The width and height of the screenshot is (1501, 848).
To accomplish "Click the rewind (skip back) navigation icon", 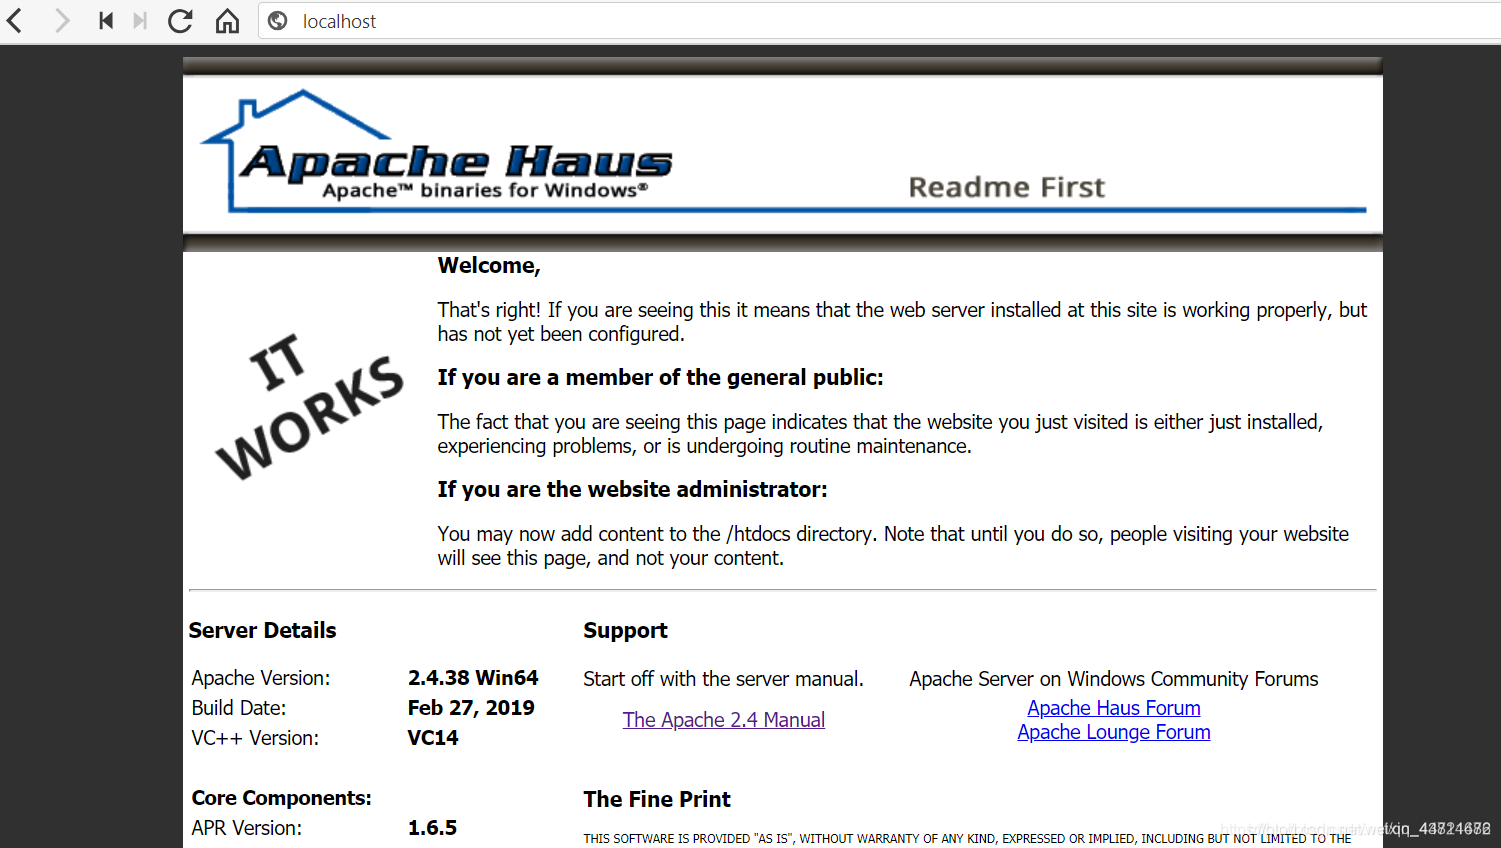I will point(105,20).
